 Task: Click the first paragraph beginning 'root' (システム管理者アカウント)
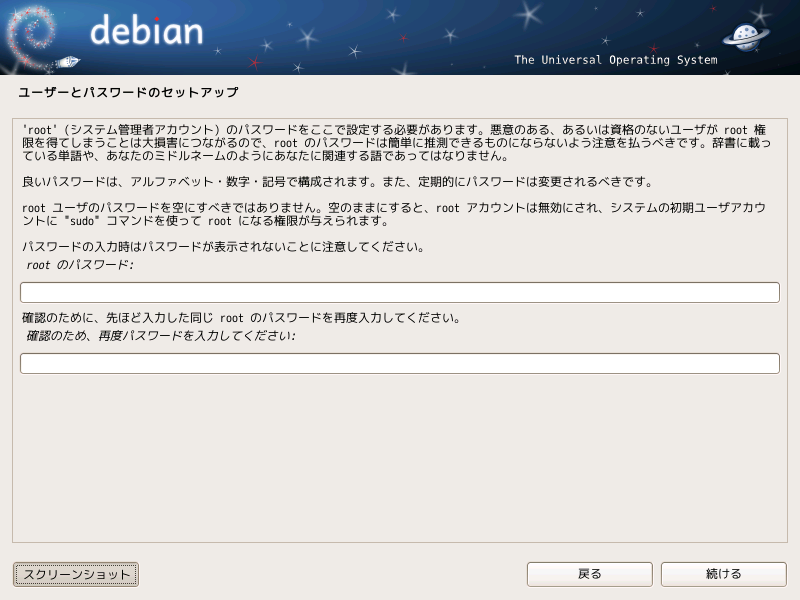coord(396,143)
